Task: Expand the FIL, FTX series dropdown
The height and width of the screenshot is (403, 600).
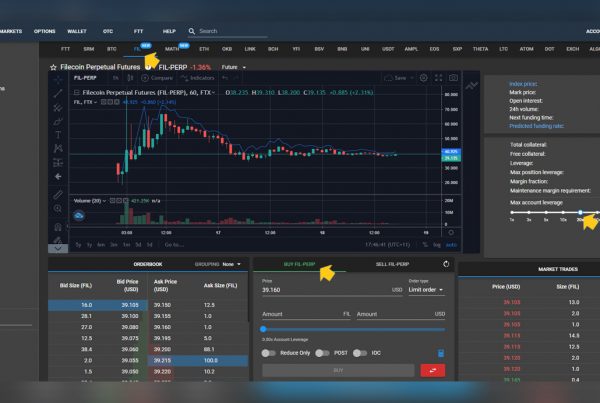Action: click(96, 102)
